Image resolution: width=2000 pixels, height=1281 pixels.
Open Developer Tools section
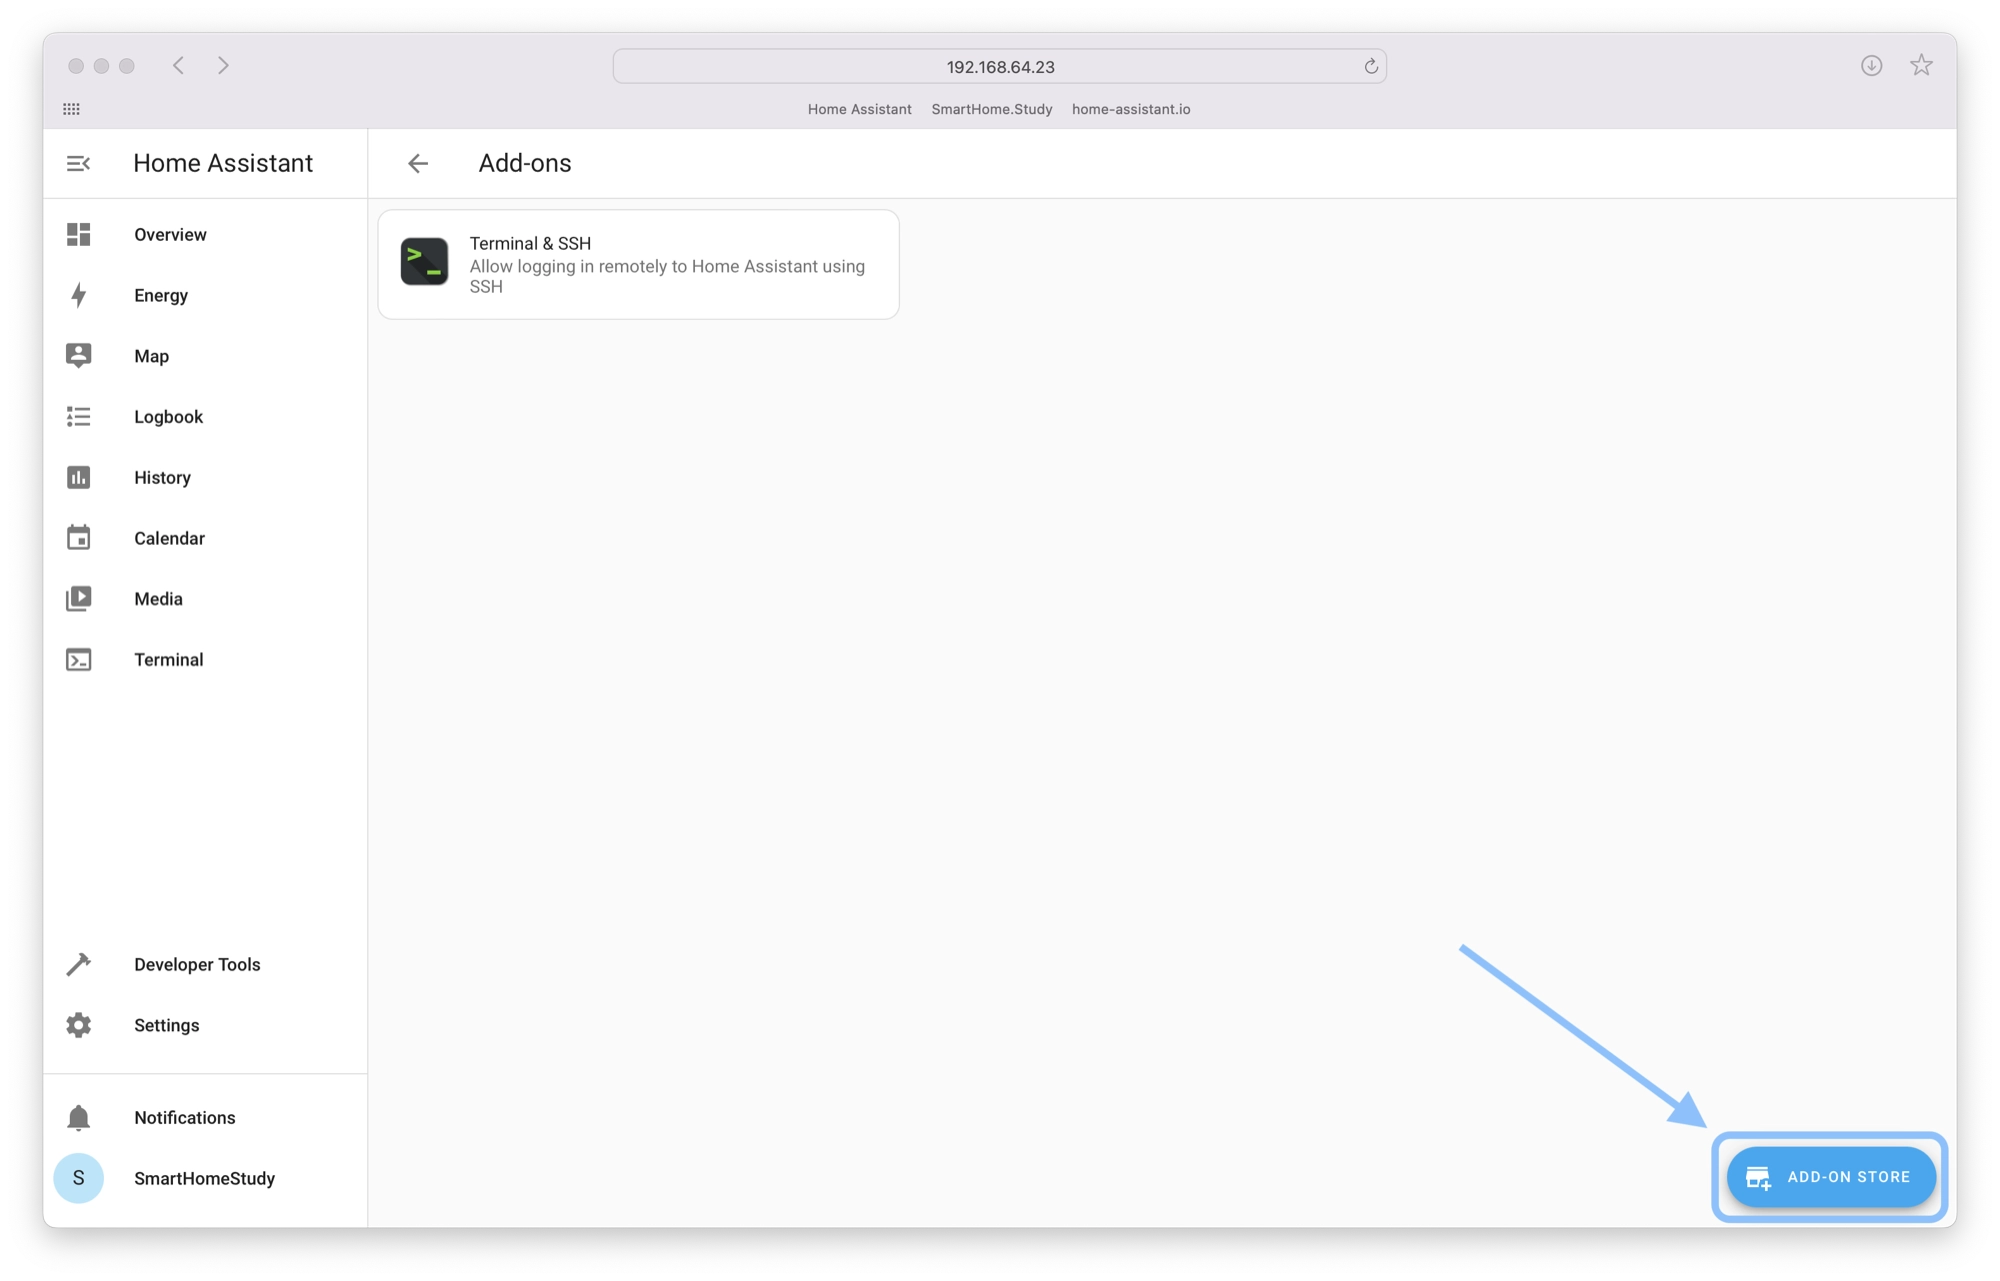[197, 963]
